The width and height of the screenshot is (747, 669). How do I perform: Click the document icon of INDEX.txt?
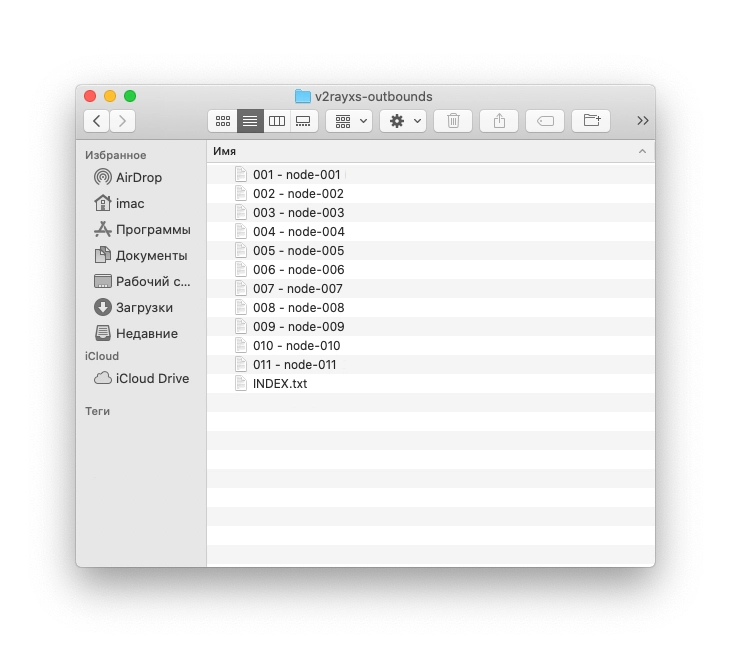241,384
